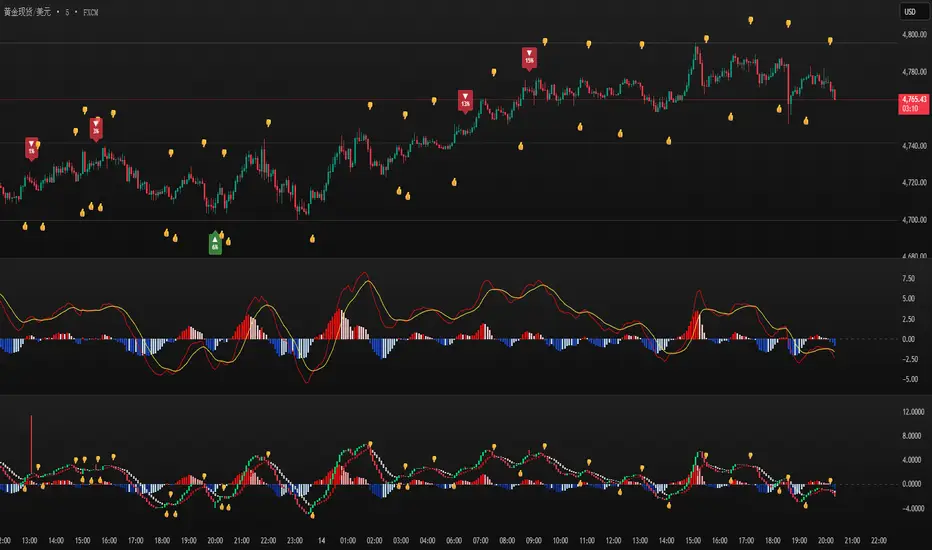Click the 4,700.00 price scale label

(914, 219)
